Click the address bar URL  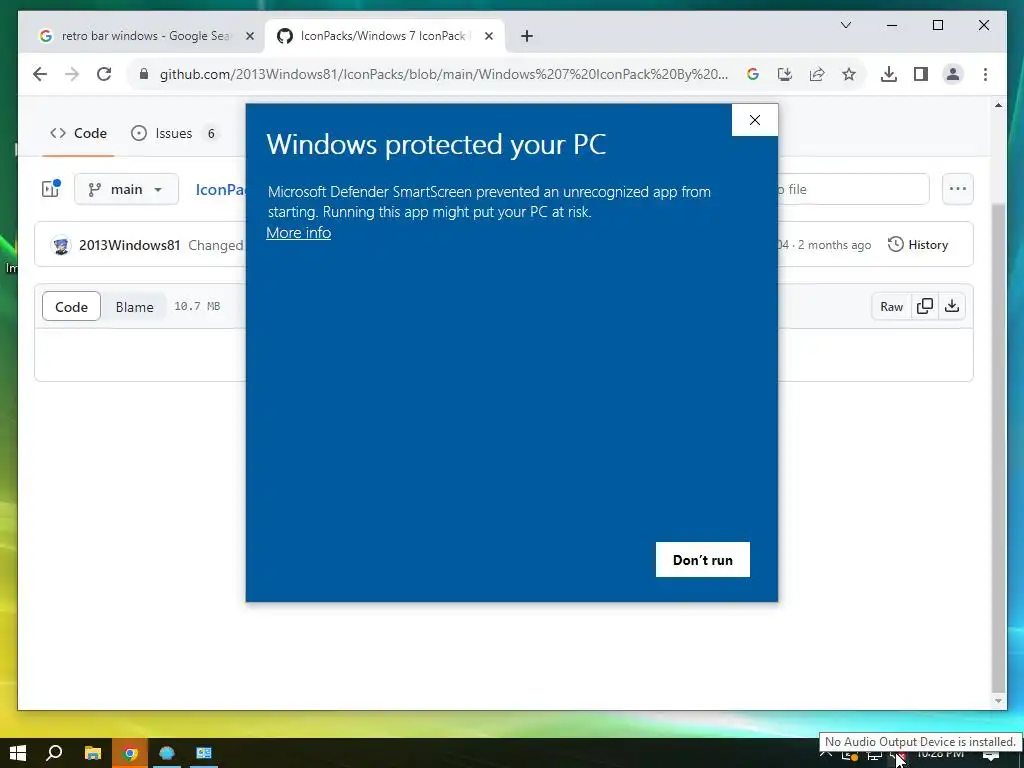444,74
